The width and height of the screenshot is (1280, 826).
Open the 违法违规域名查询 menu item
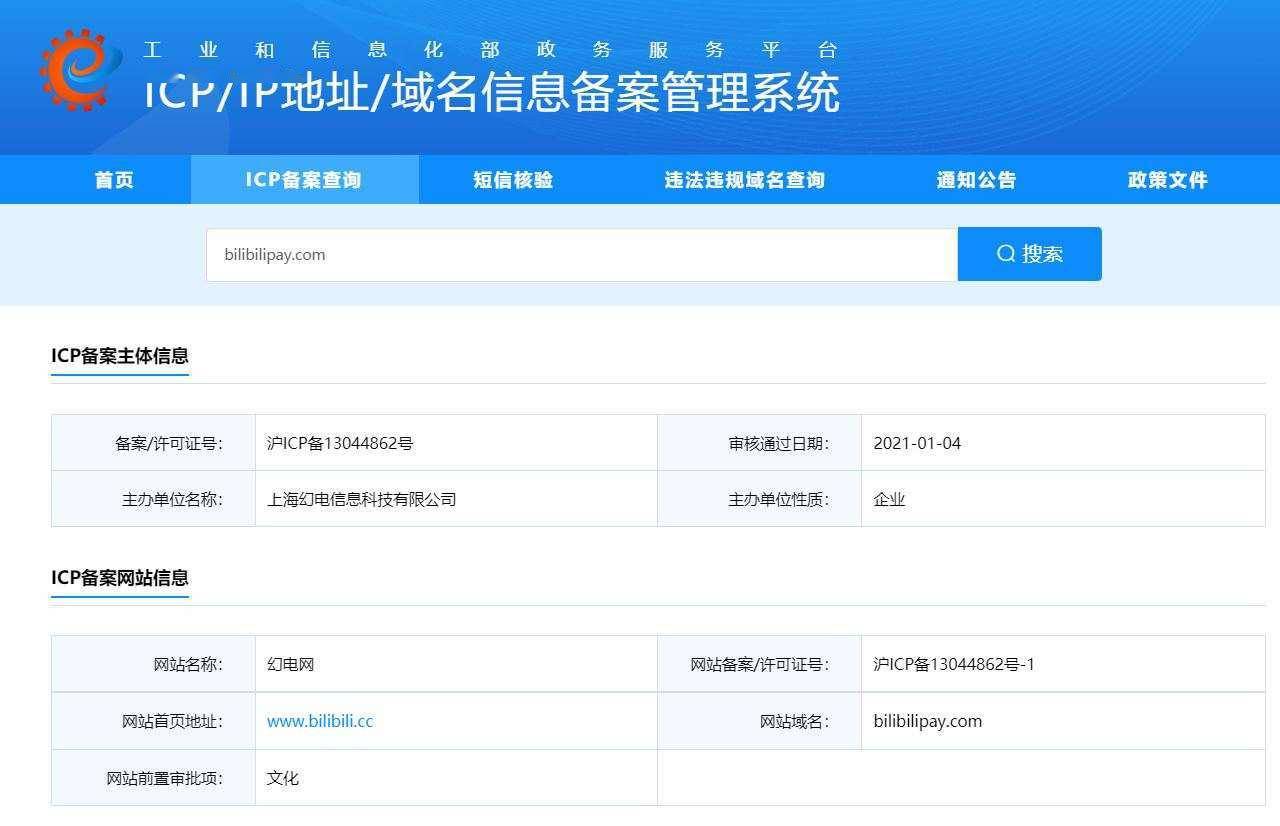click(742, 179)
